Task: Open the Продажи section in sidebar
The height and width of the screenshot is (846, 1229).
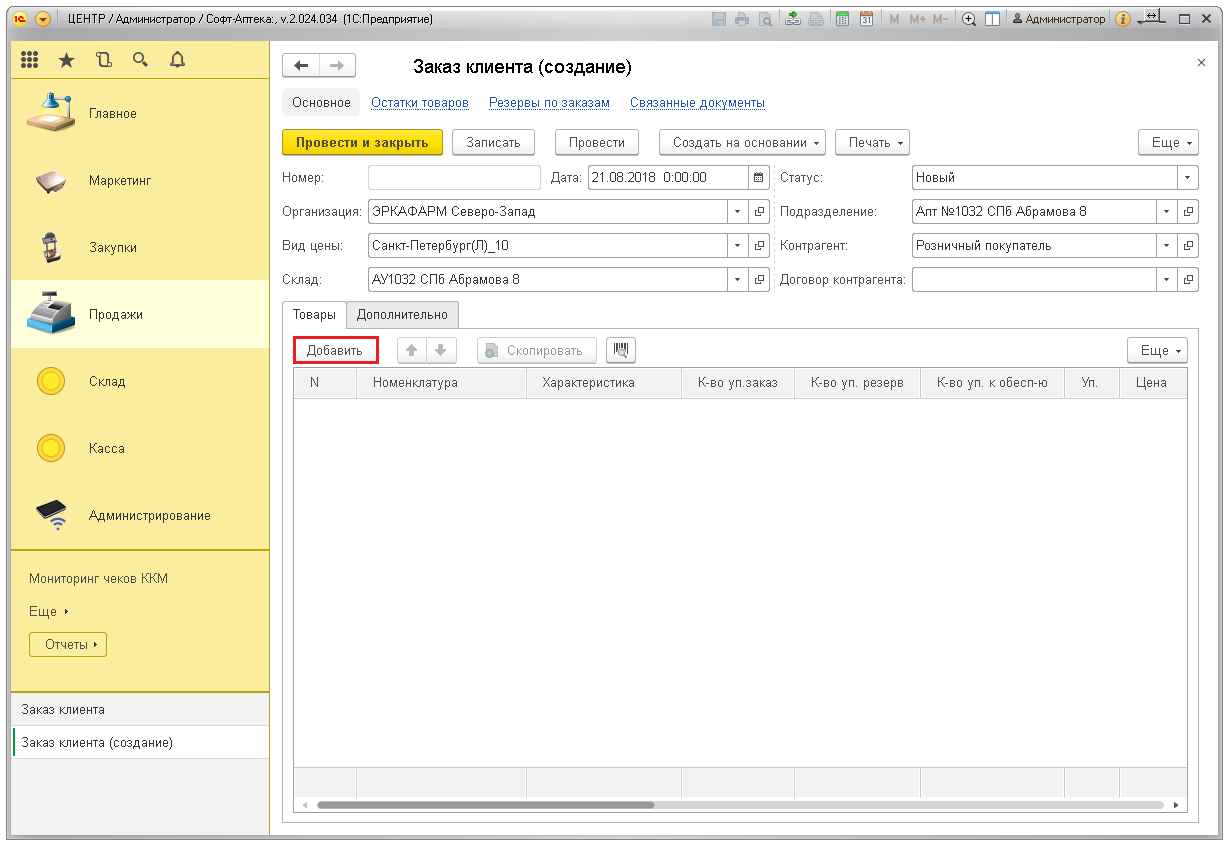Action: point(115,314)
